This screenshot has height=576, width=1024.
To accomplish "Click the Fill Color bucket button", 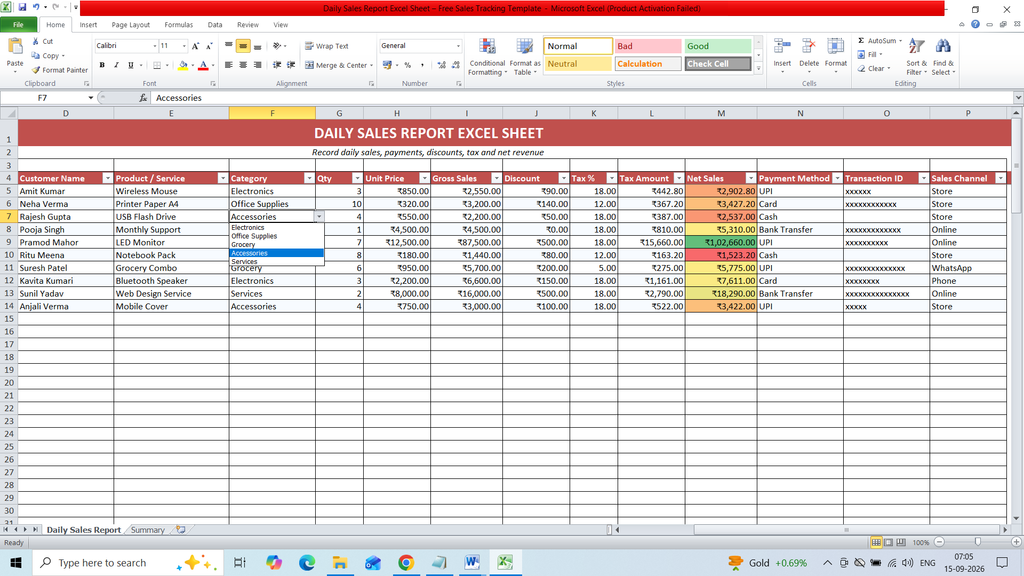I will coord(183,65).
